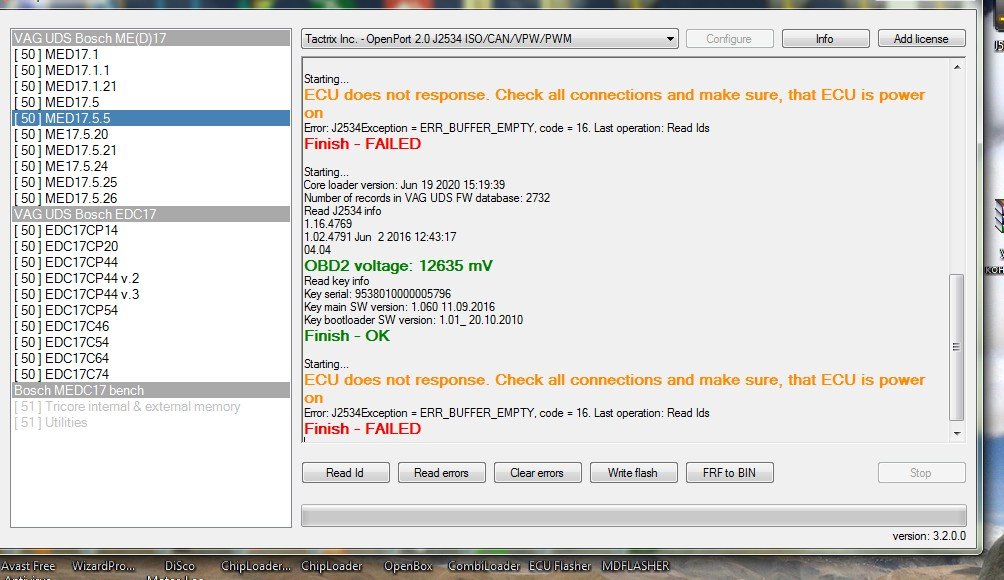Start Write flash operation

pyautogui.click(x=632, y=473)
